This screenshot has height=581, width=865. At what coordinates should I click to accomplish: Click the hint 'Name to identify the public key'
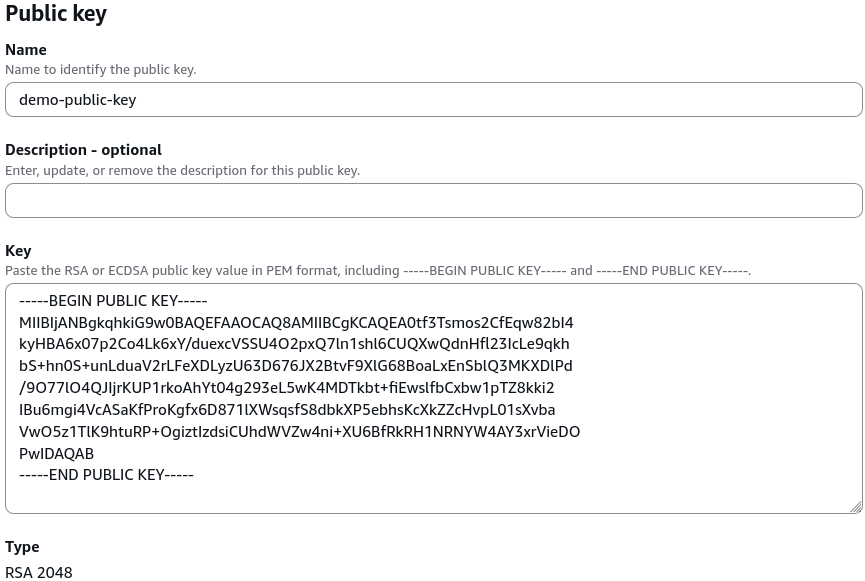[100, 70]
